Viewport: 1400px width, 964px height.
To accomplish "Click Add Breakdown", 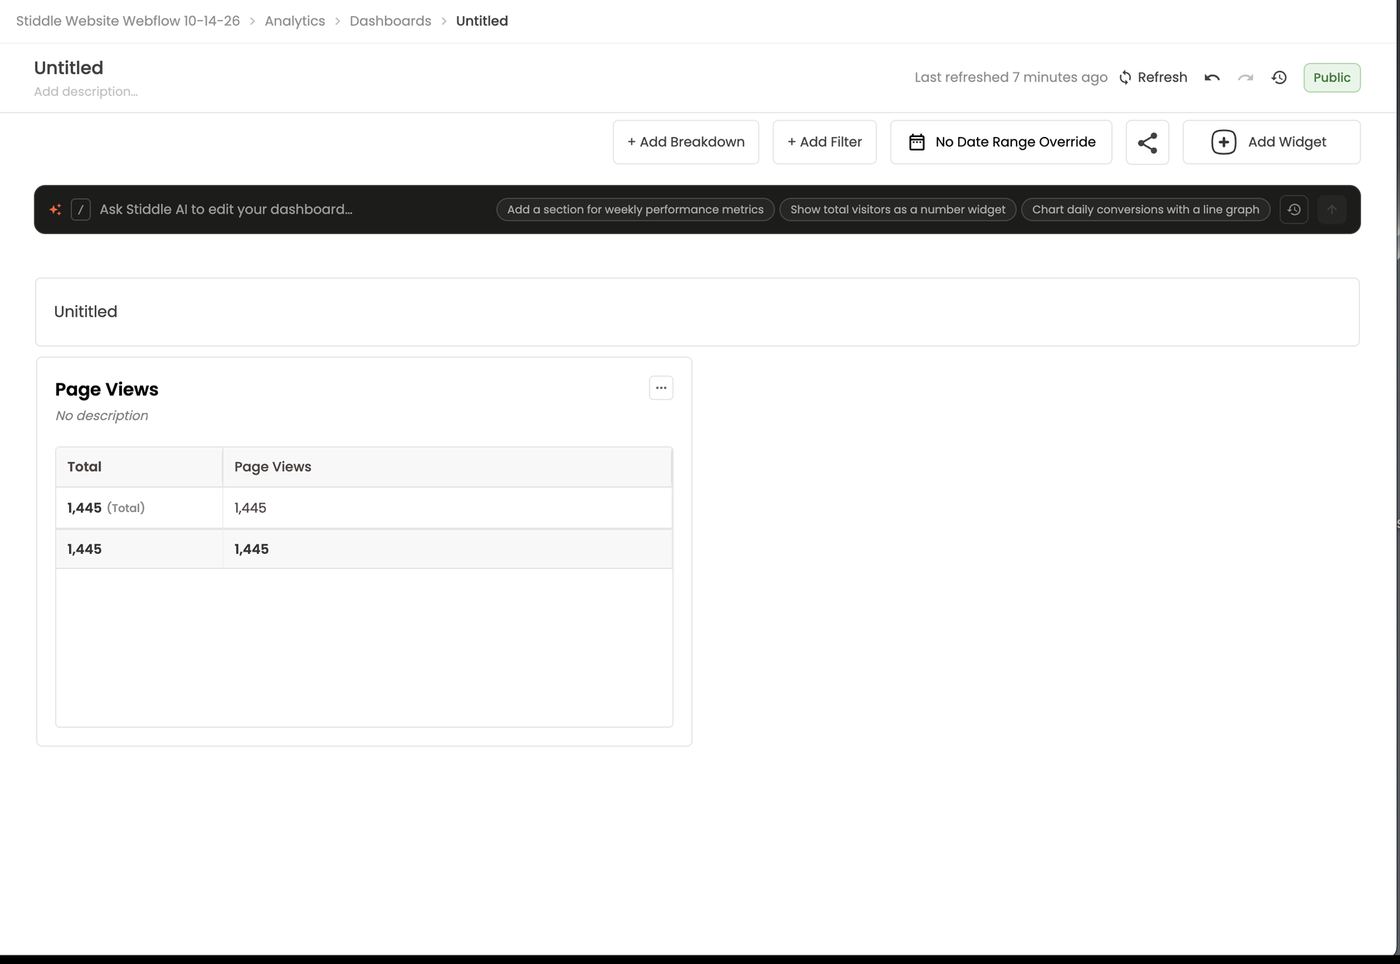I will [686, 142].
